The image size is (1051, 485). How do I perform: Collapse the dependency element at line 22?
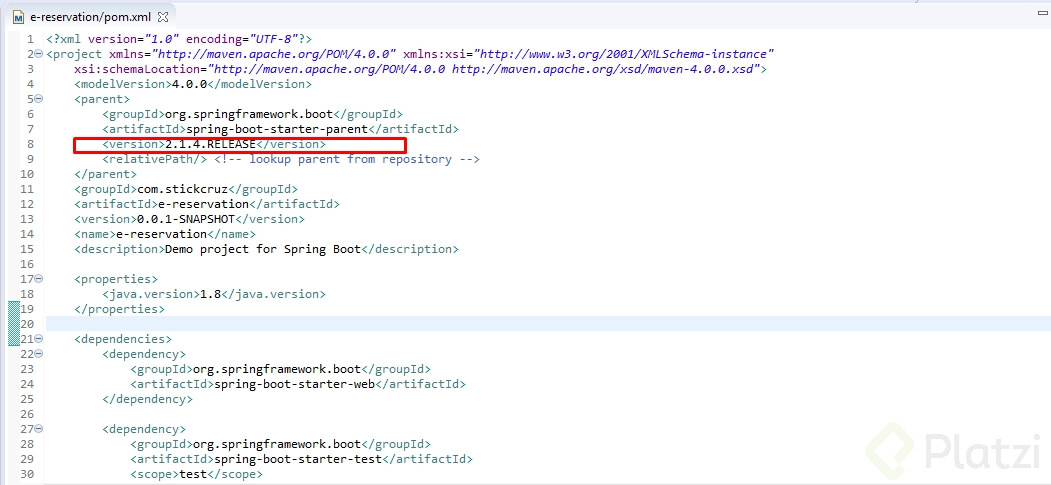pyautogui.click(x=39, y=354)
